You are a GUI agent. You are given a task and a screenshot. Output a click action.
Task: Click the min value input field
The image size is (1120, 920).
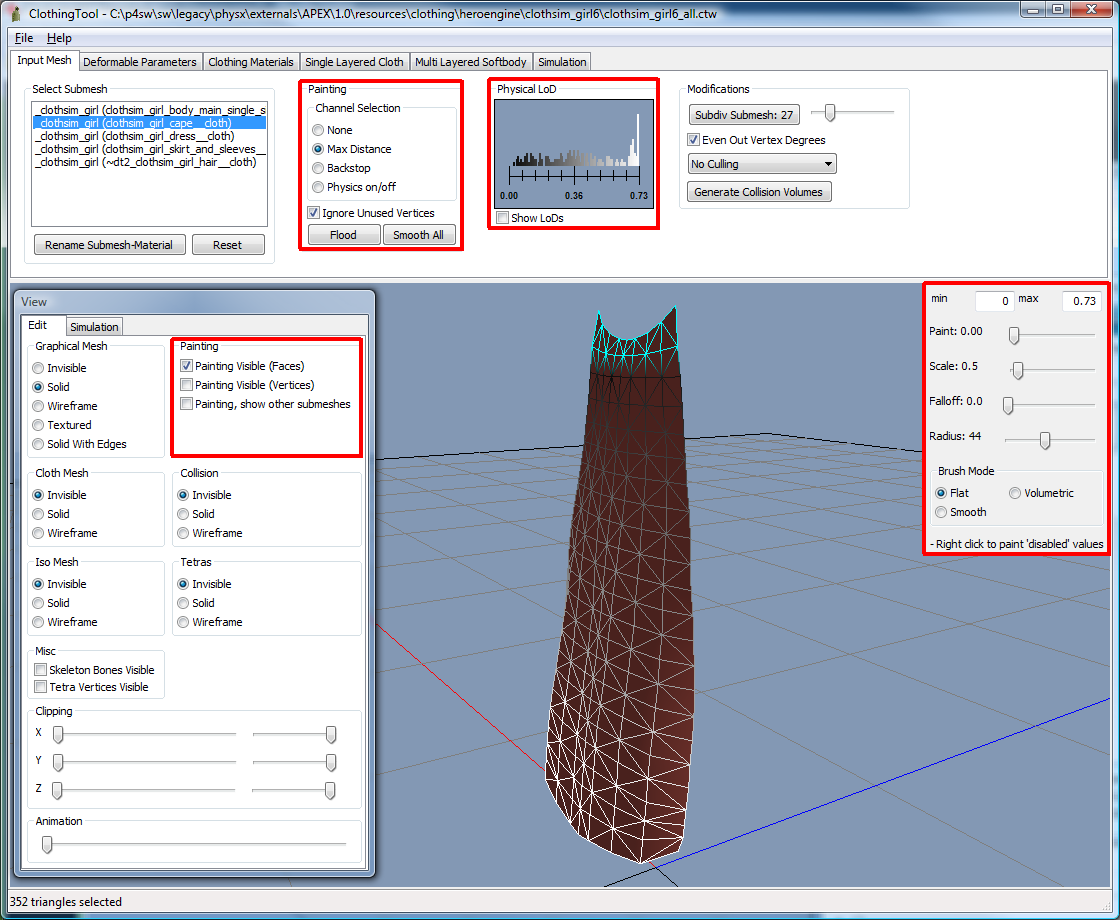coord(994,301)
